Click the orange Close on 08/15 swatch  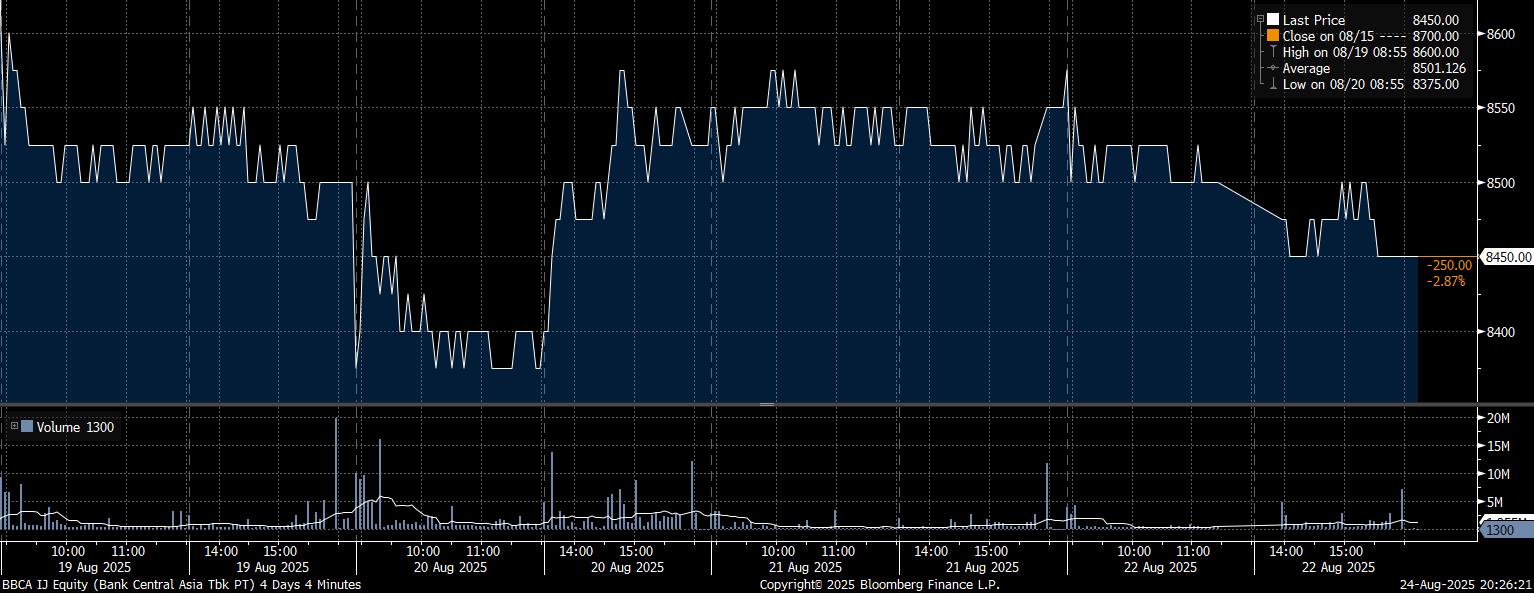coord(1273,36)
